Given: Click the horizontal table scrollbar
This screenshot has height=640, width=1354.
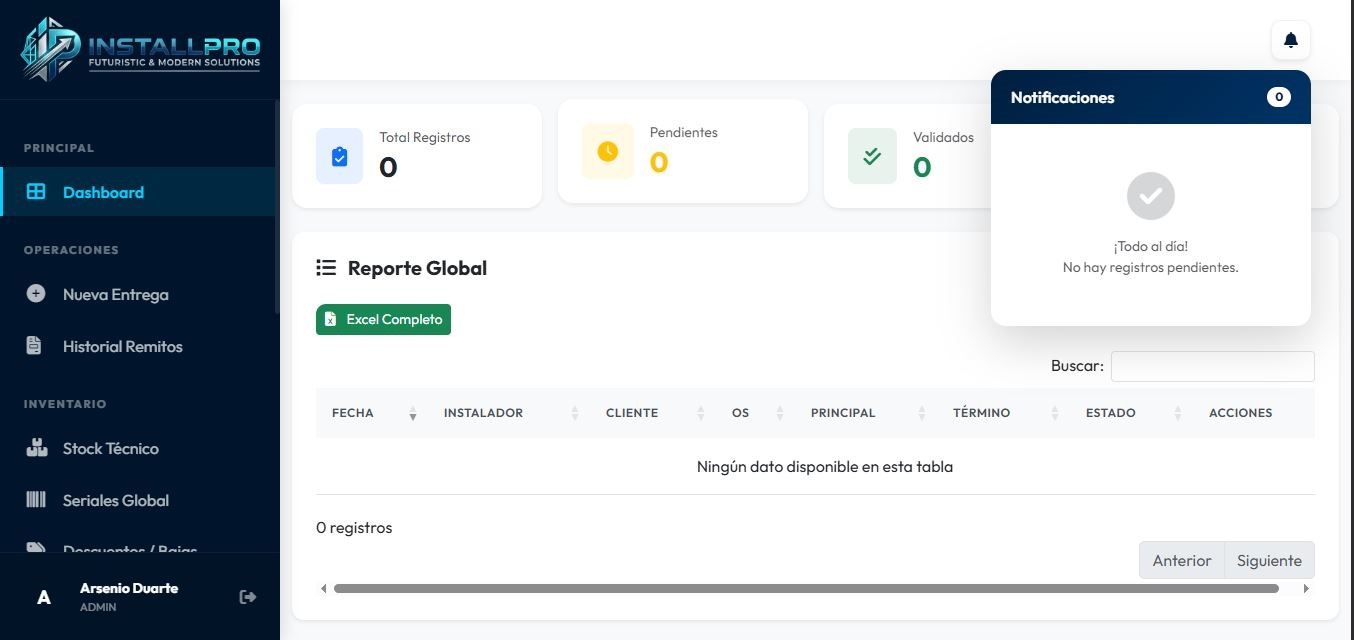Looking at the screenshot, I should click(x=806, y=589).
